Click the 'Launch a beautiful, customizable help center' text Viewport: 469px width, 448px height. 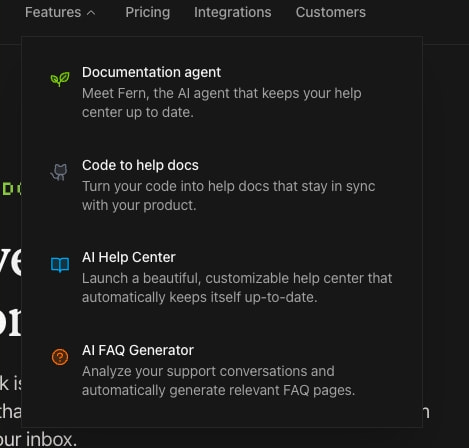click(x=237, y=288)
